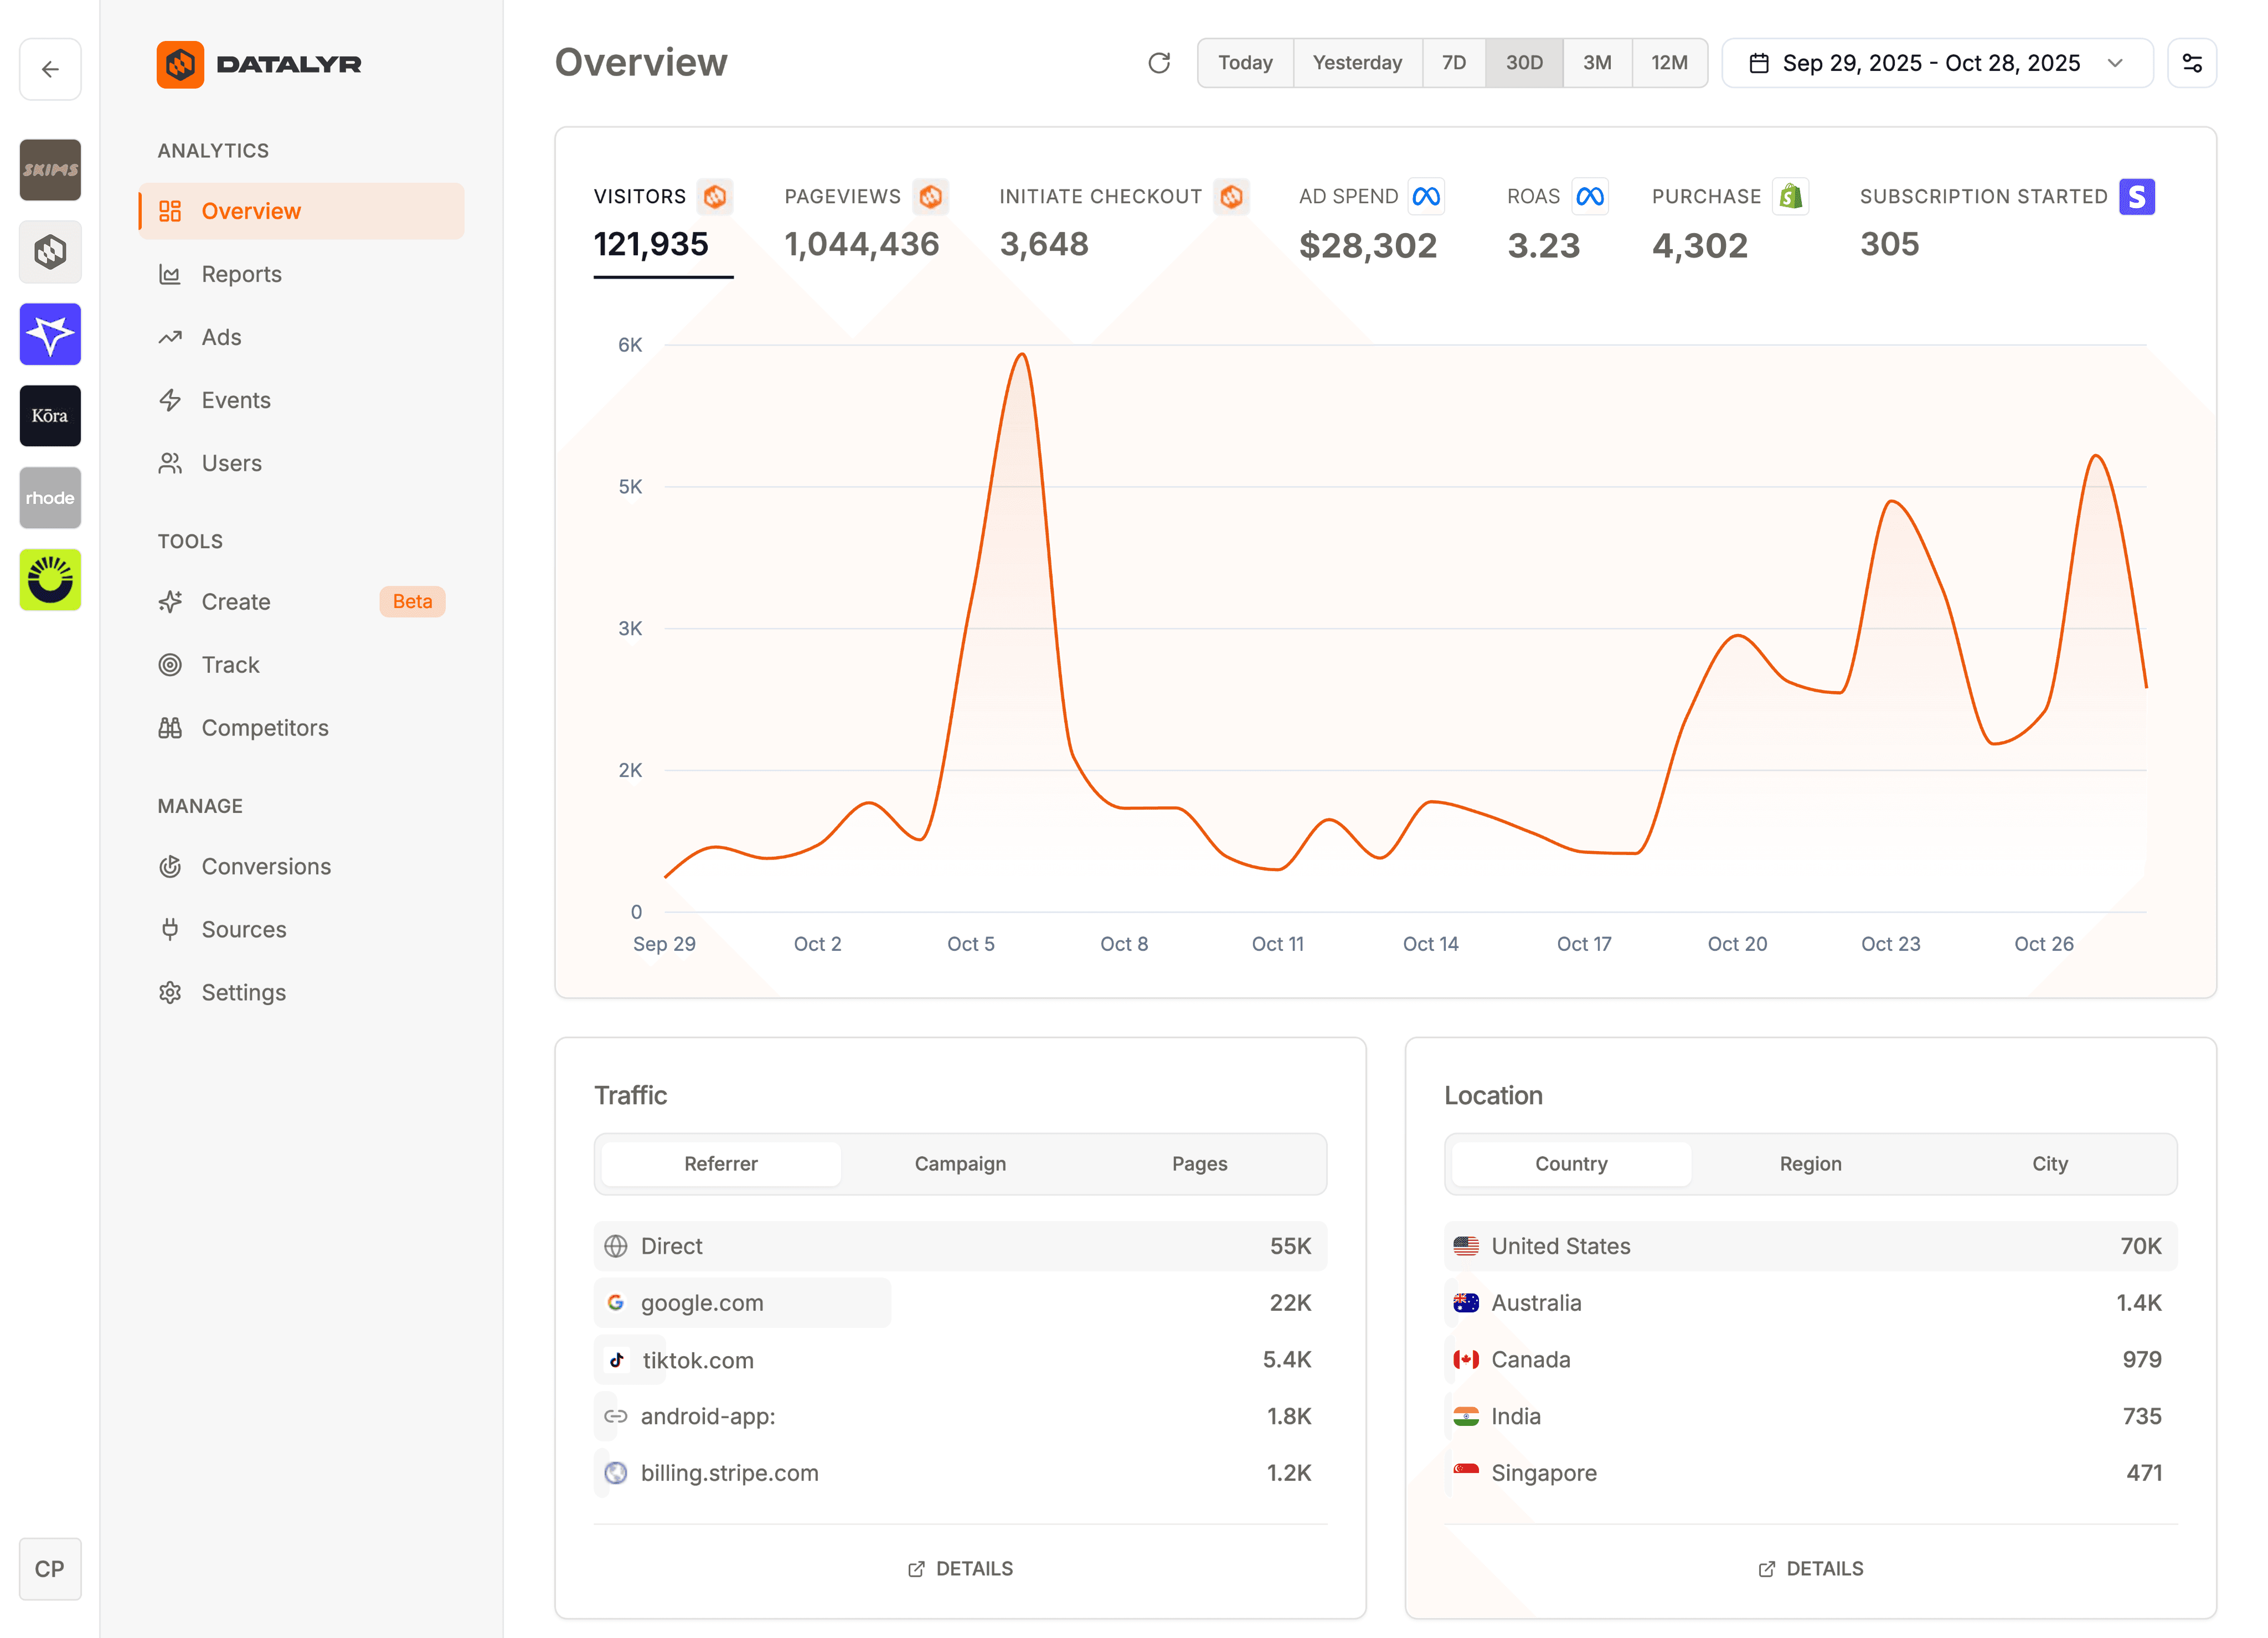Open the filter settings icon top right

(x=2192, y=62)
